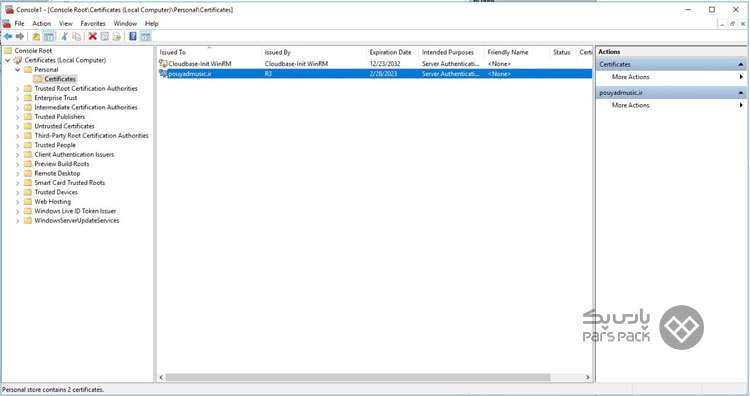Select Web Hosting folder
The height and width of the screenshot is (396, 750).
(x=53, y=202)
